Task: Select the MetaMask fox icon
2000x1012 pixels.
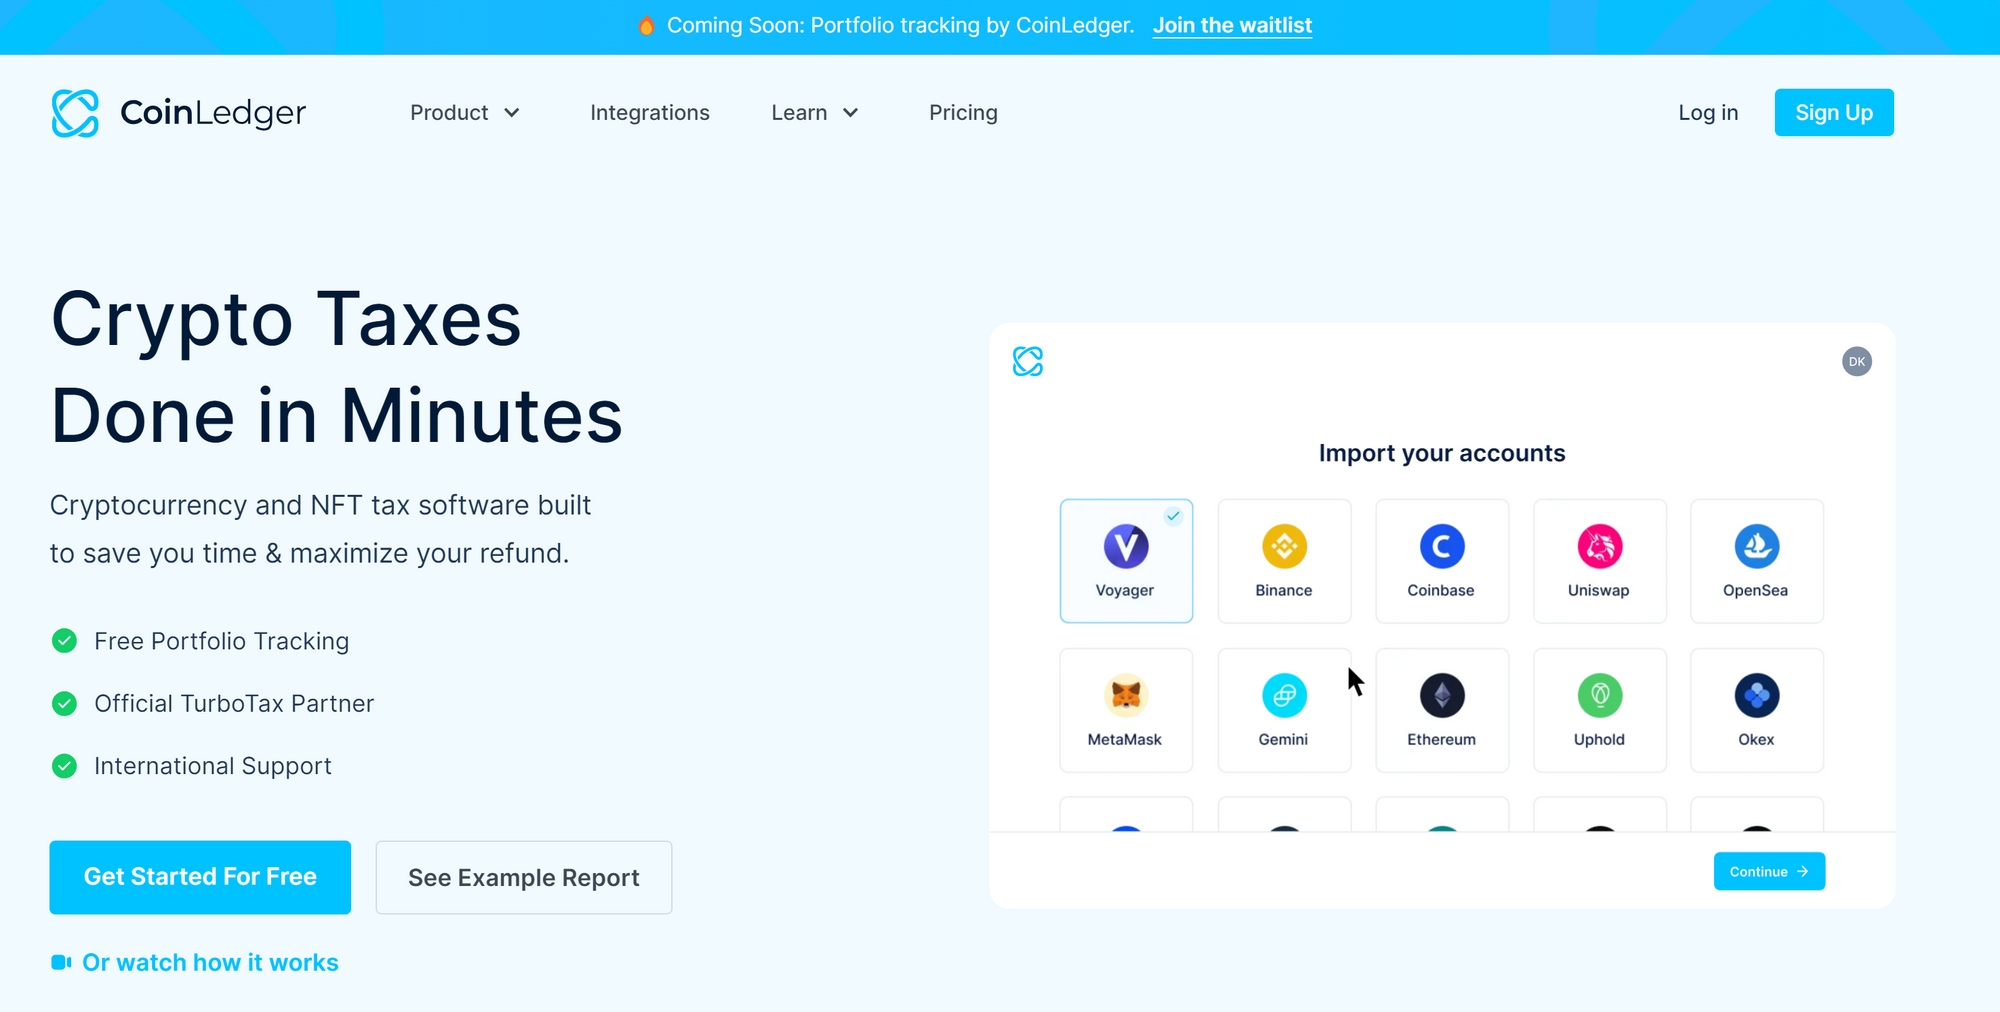Action: (1126, 695)
